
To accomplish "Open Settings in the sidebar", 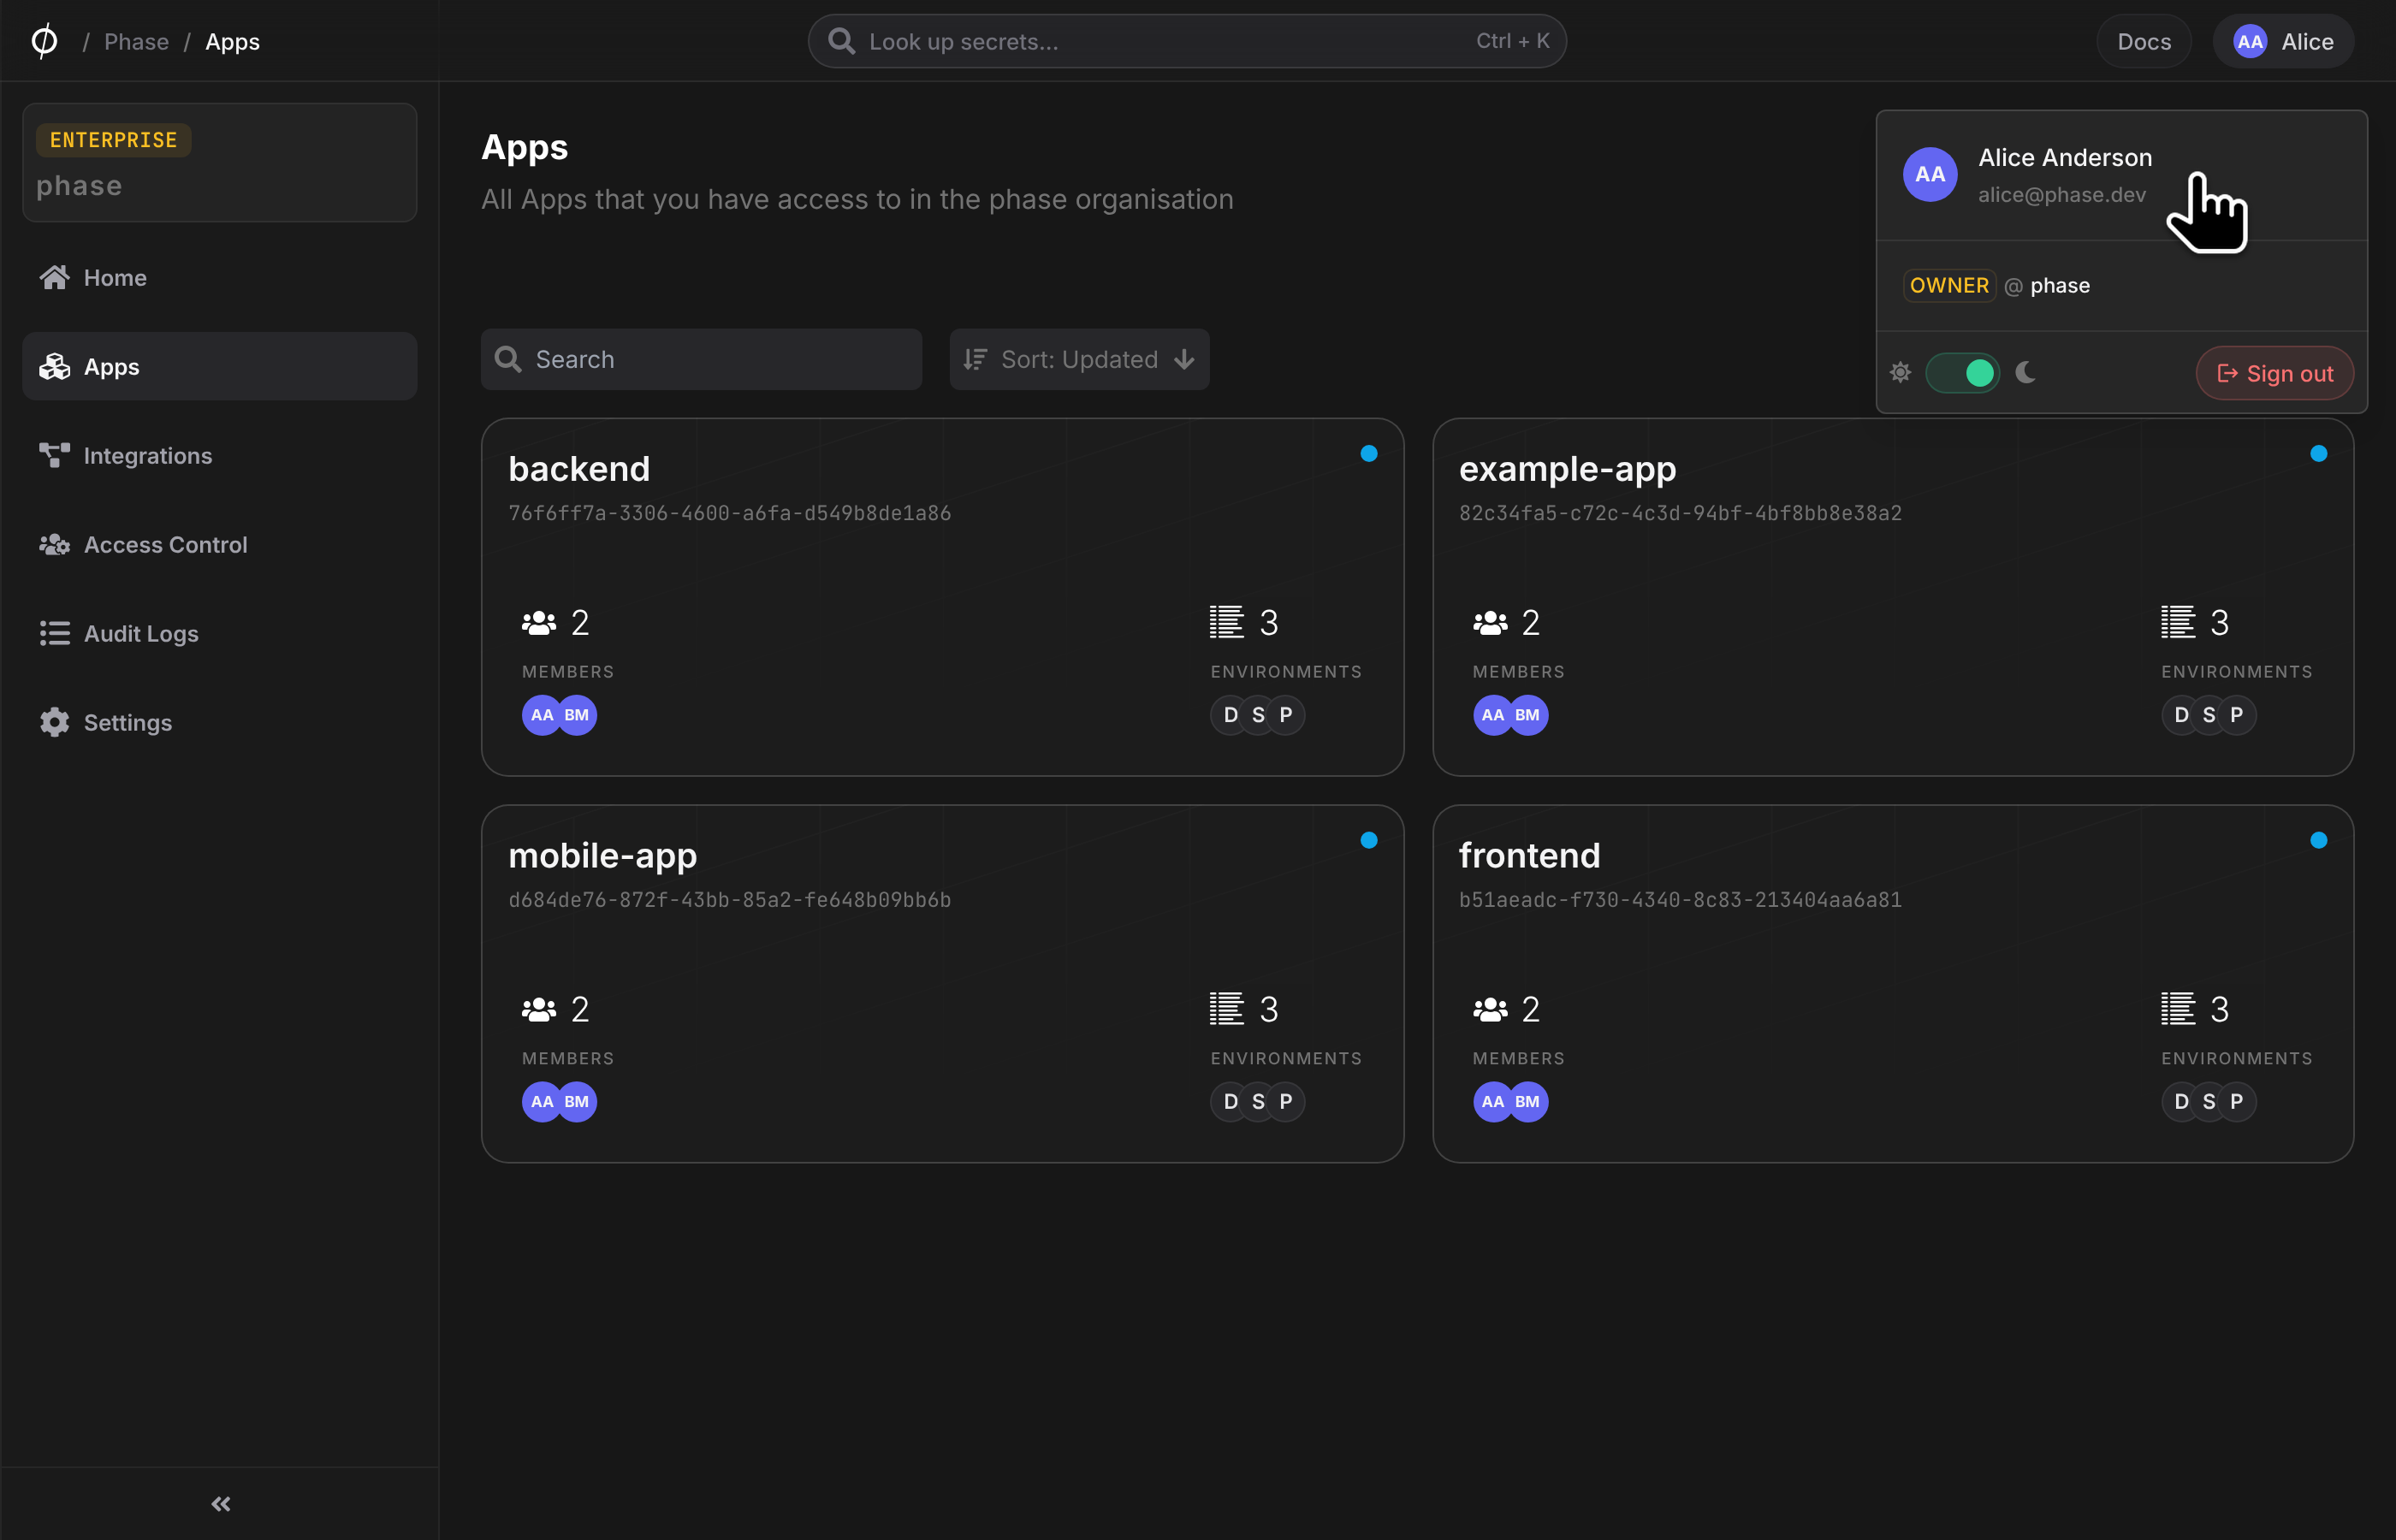I will coord(219,722).
